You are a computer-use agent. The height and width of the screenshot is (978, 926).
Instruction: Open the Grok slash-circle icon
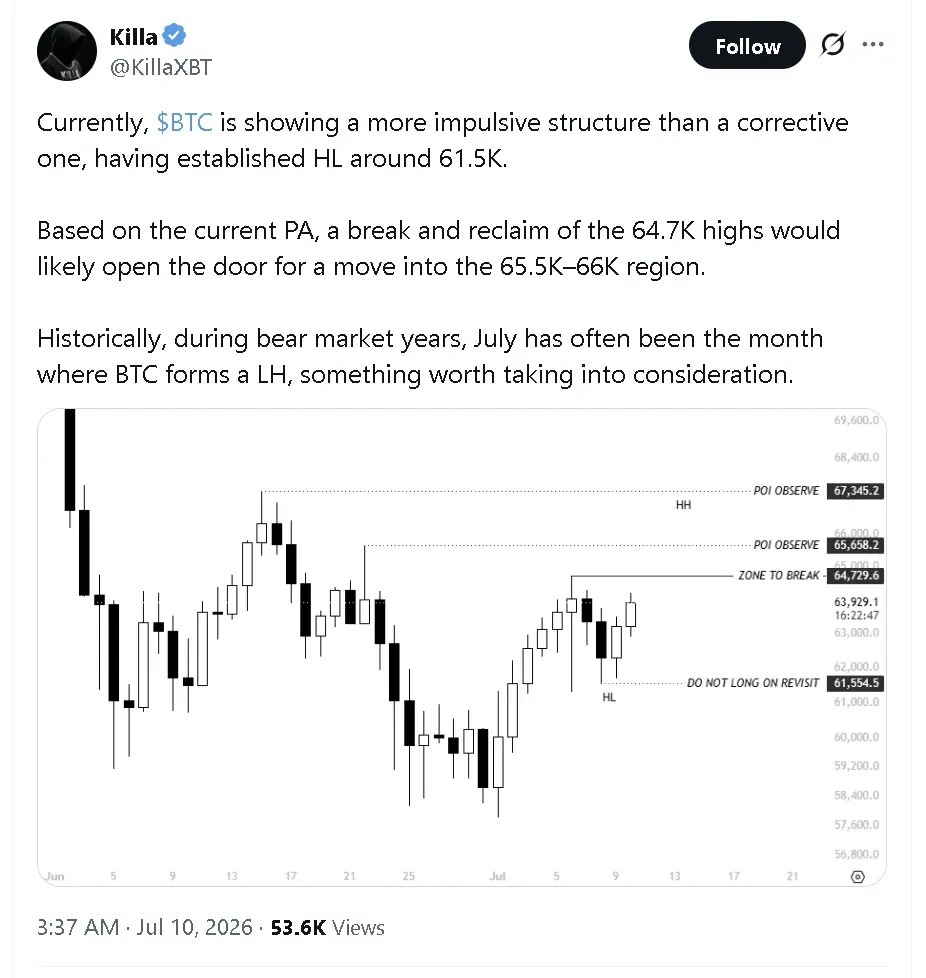click(x=833, y=44)
